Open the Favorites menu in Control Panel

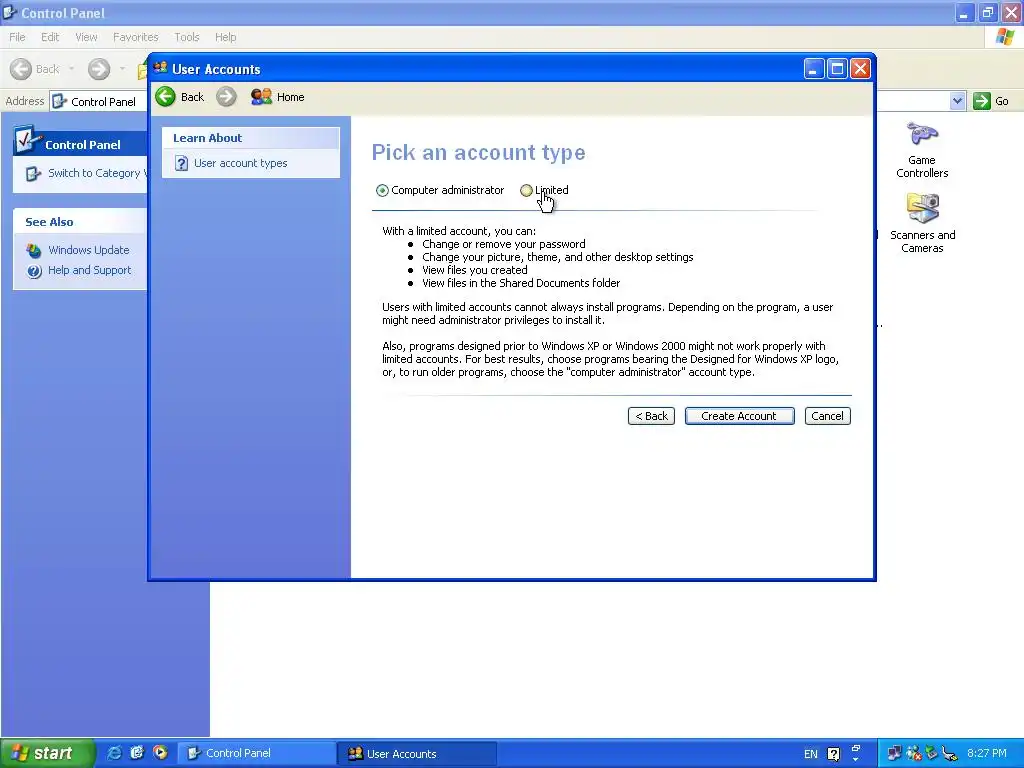tap(136, 37)
